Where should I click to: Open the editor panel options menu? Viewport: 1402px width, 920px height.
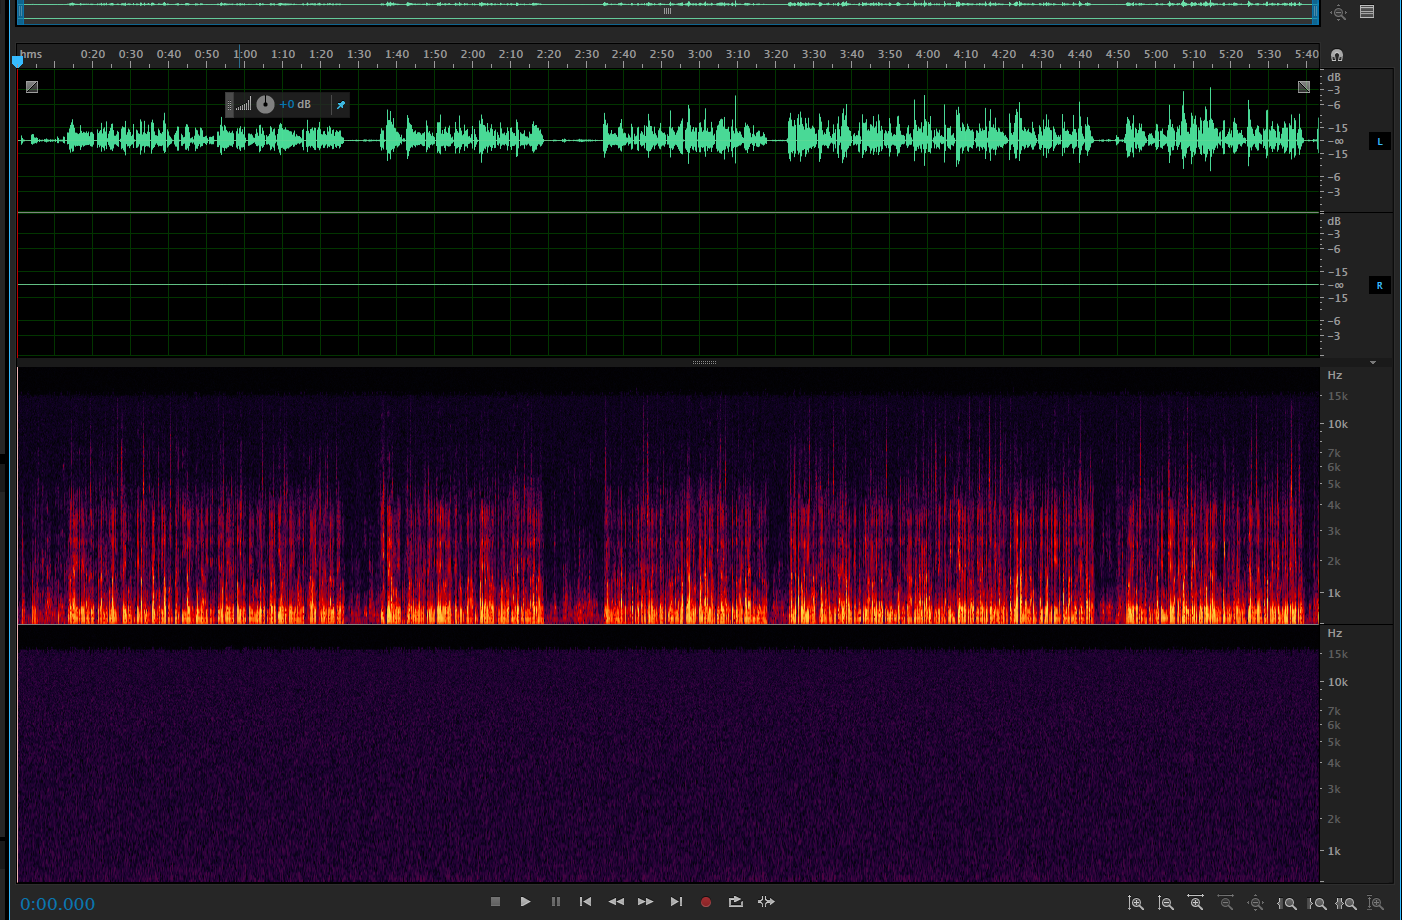pos(1367,12)
